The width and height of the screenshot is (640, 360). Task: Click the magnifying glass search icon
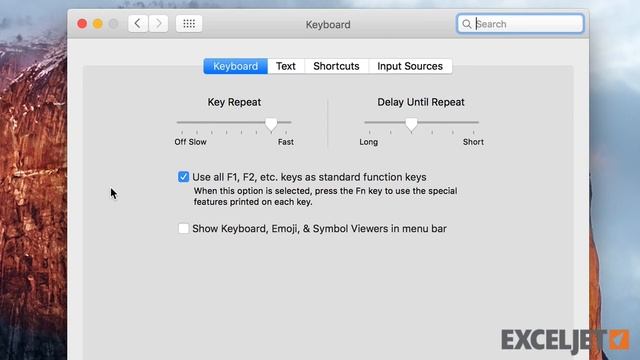coord(467,24)
